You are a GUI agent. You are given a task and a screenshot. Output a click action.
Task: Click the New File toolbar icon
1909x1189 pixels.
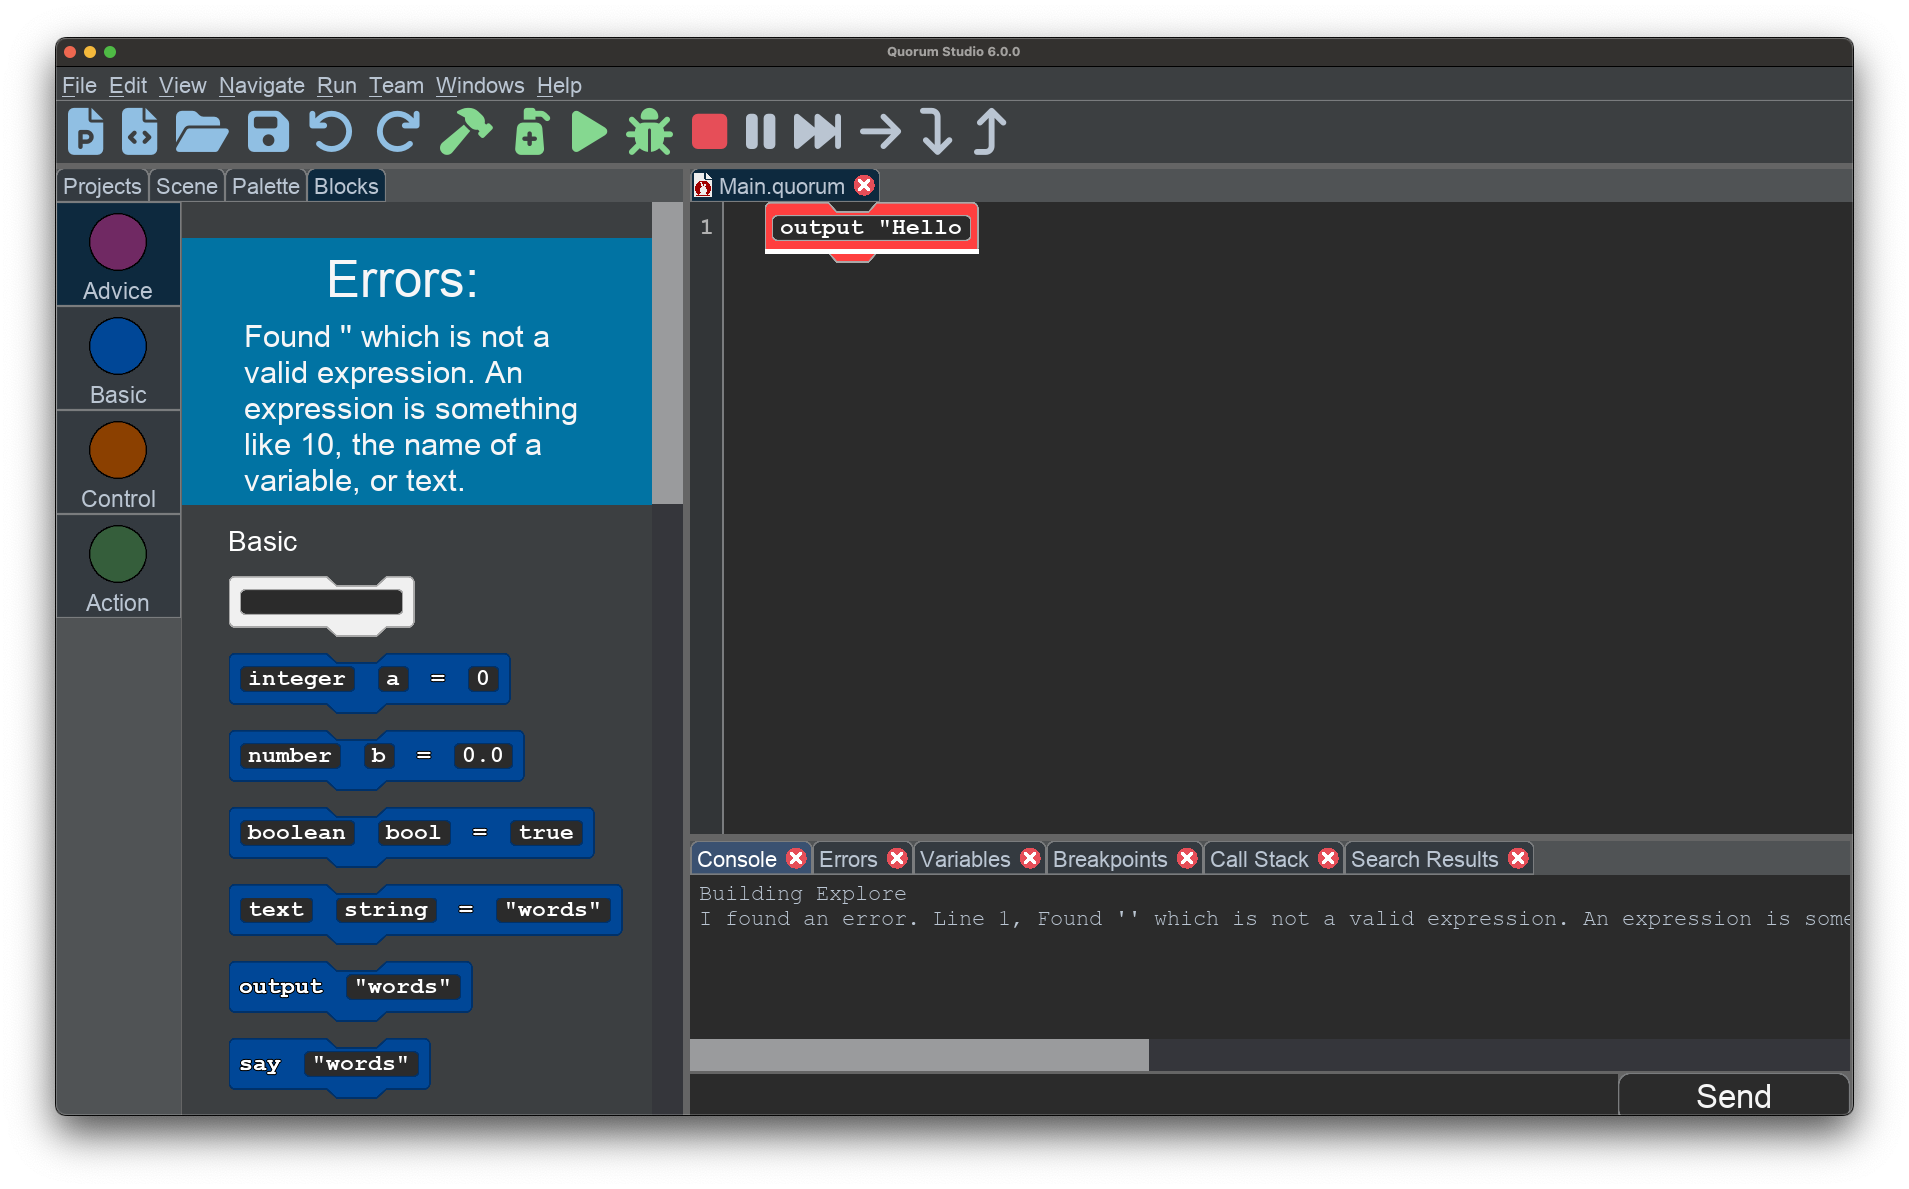(x=140, y=132)
